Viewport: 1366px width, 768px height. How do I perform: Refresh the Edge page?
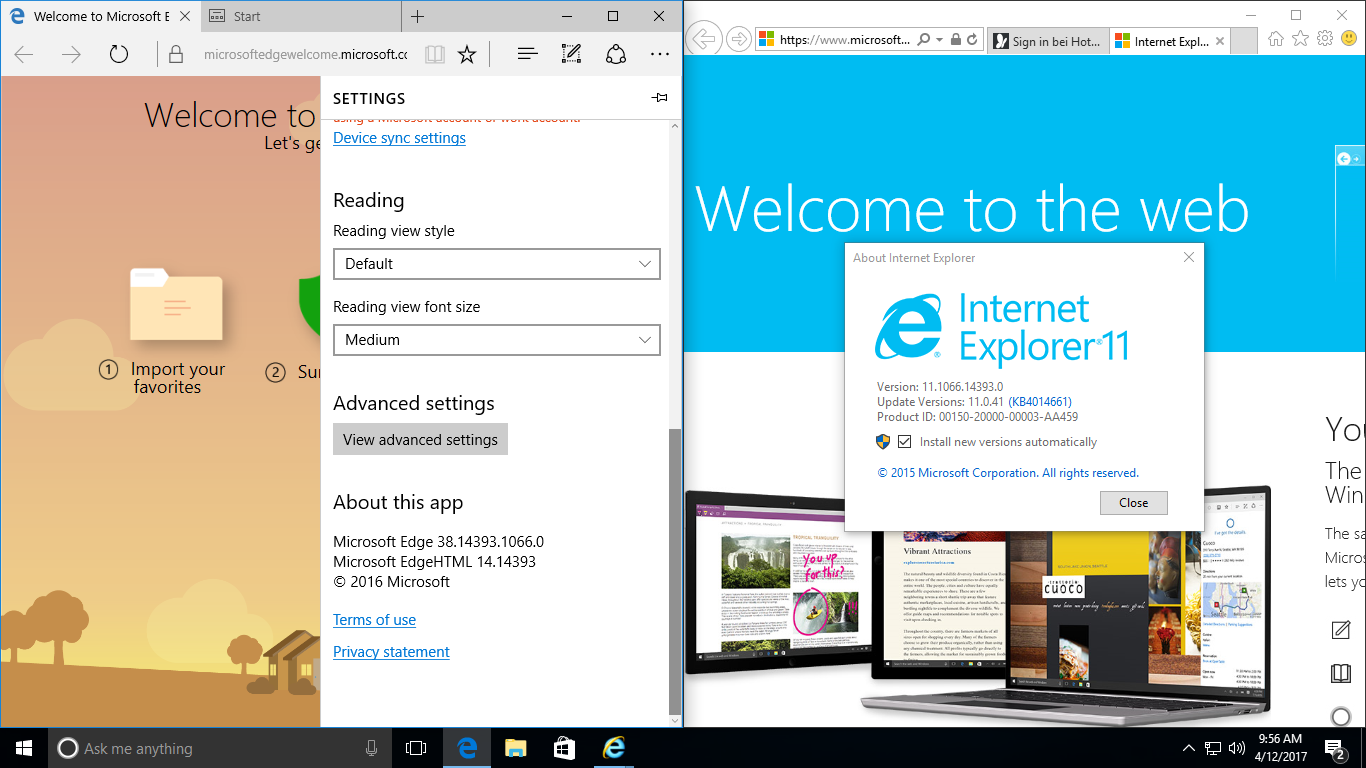click(x=119, y=55)
